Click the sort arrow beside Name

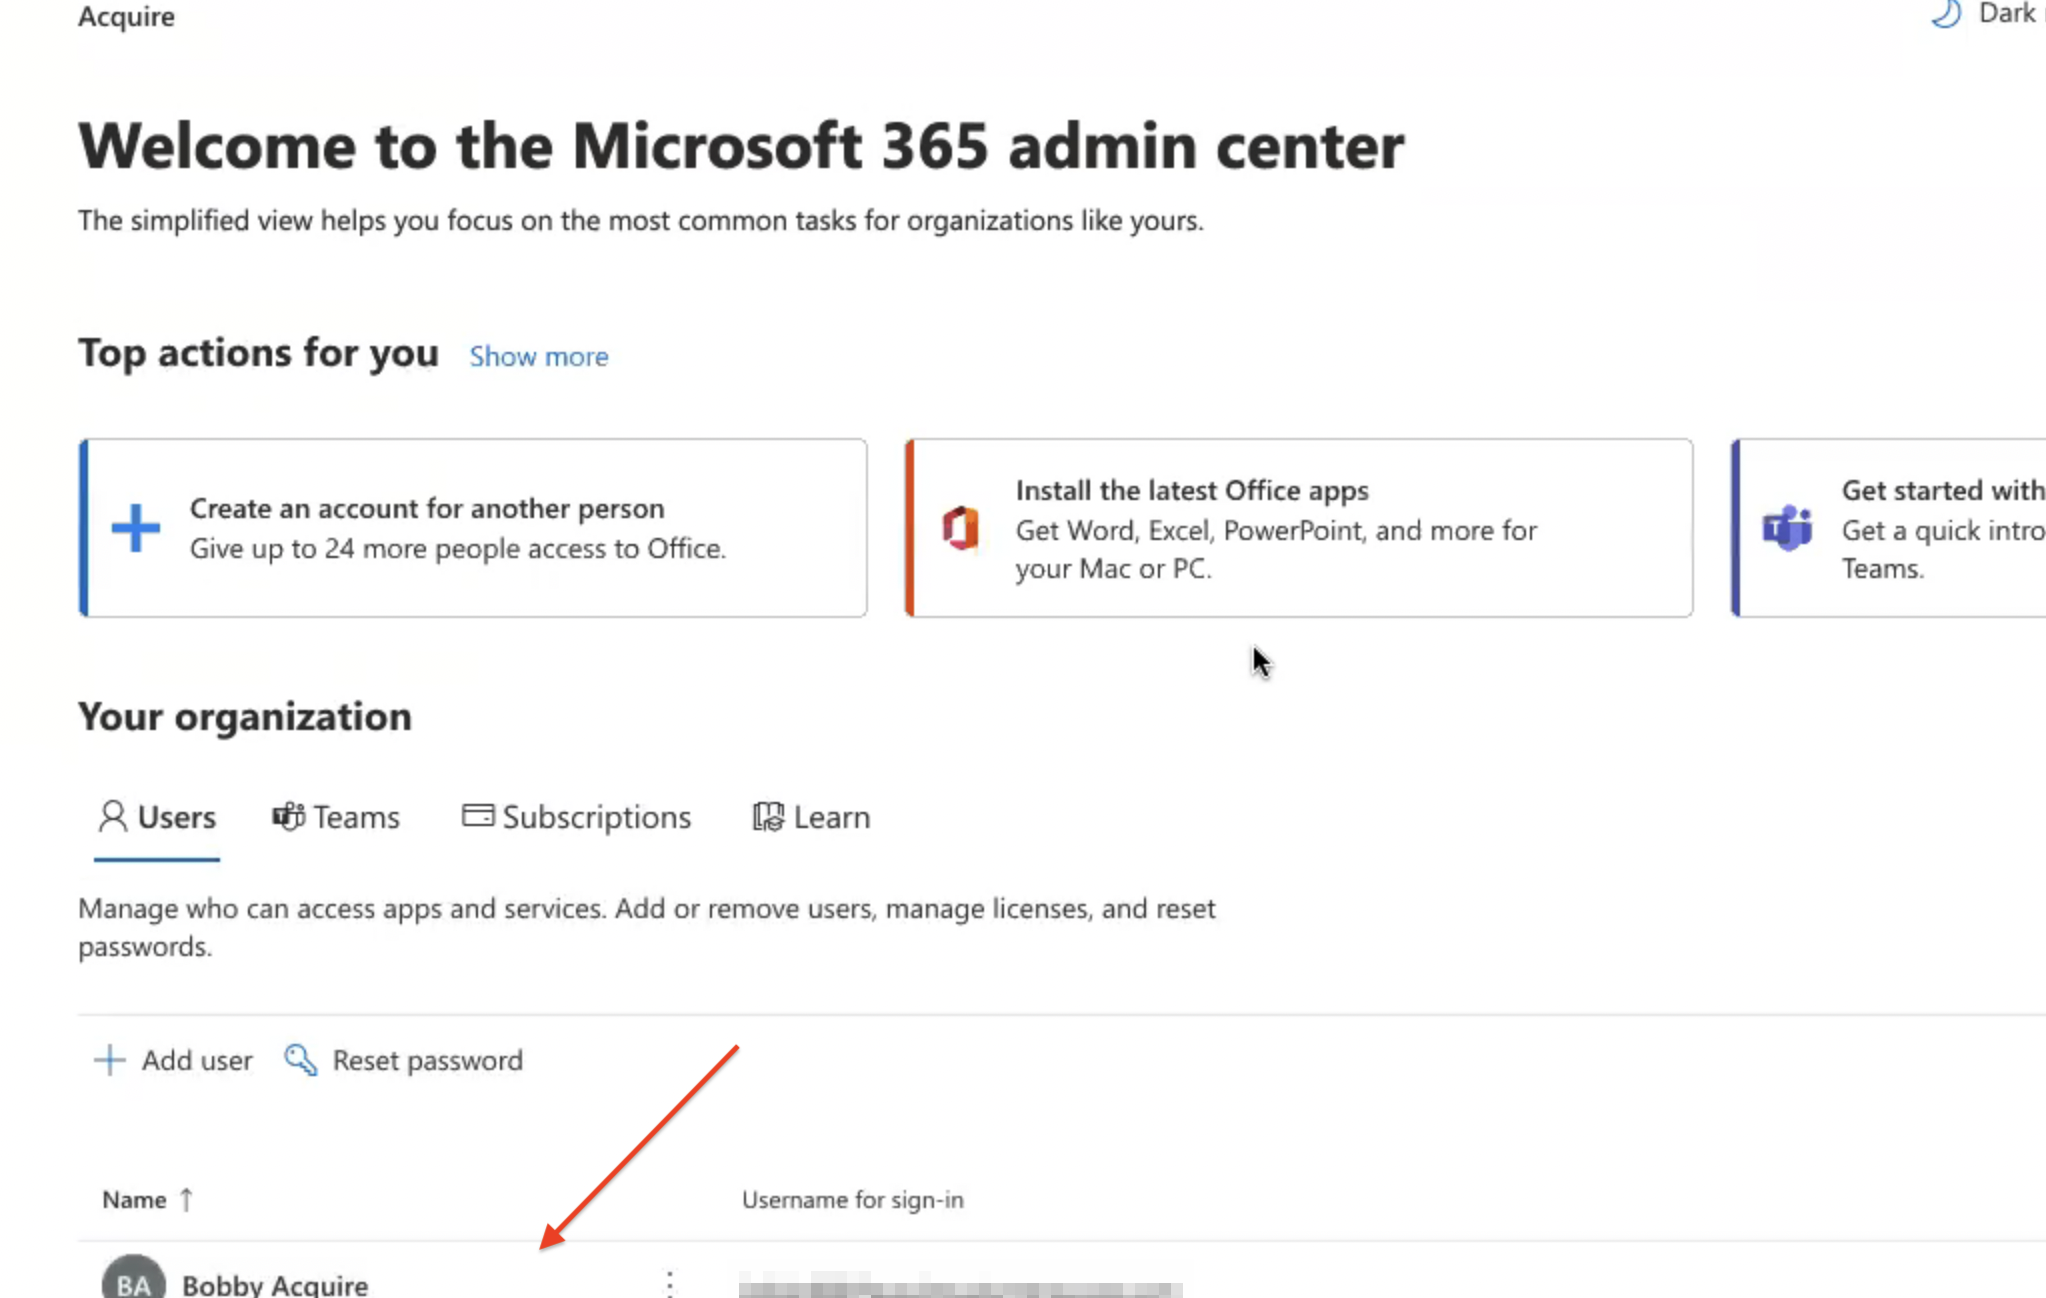(186, 1199)
